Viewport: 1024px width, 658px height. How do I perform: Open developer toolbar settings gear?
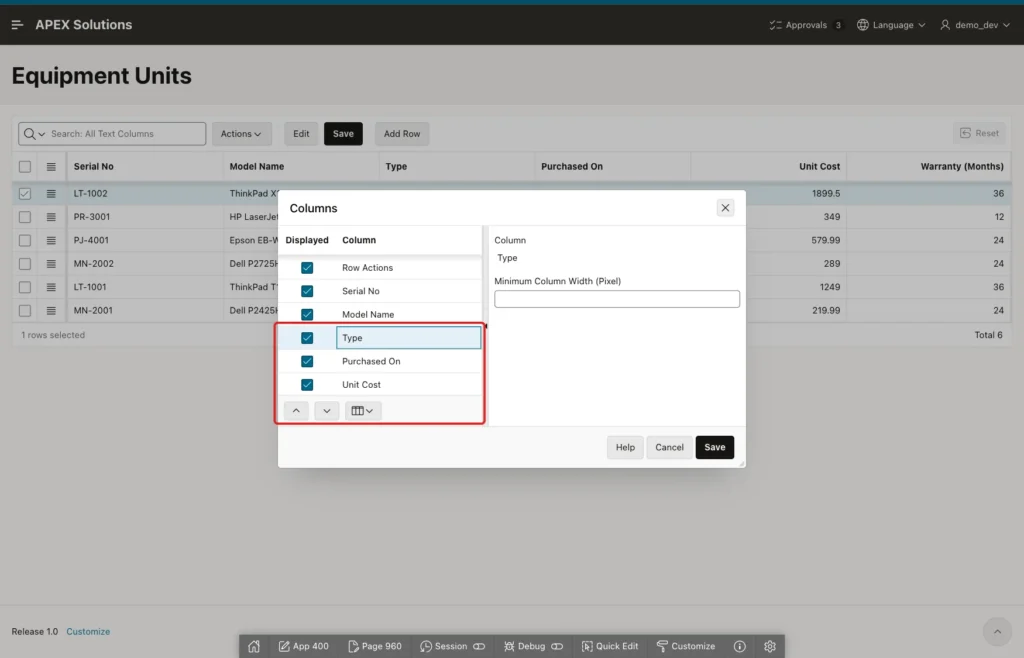tap(770, 646)
